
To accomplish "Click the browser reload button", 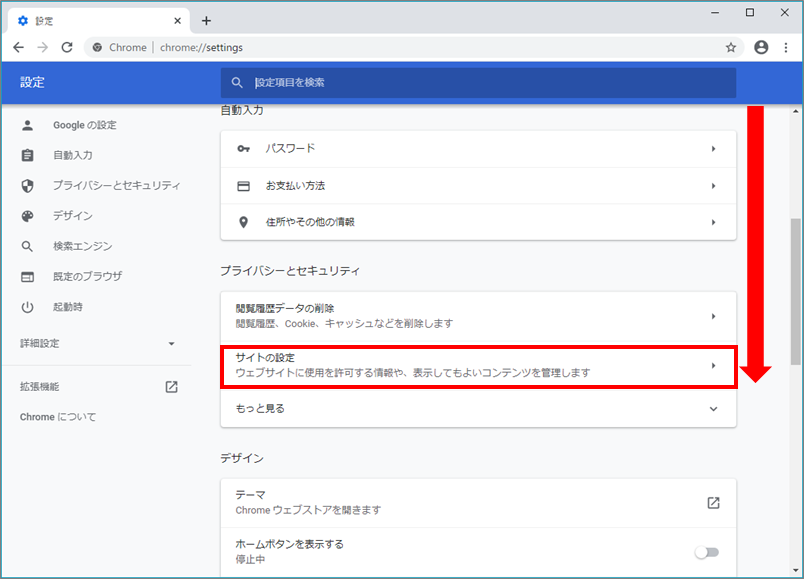I will tap(67, 47).
